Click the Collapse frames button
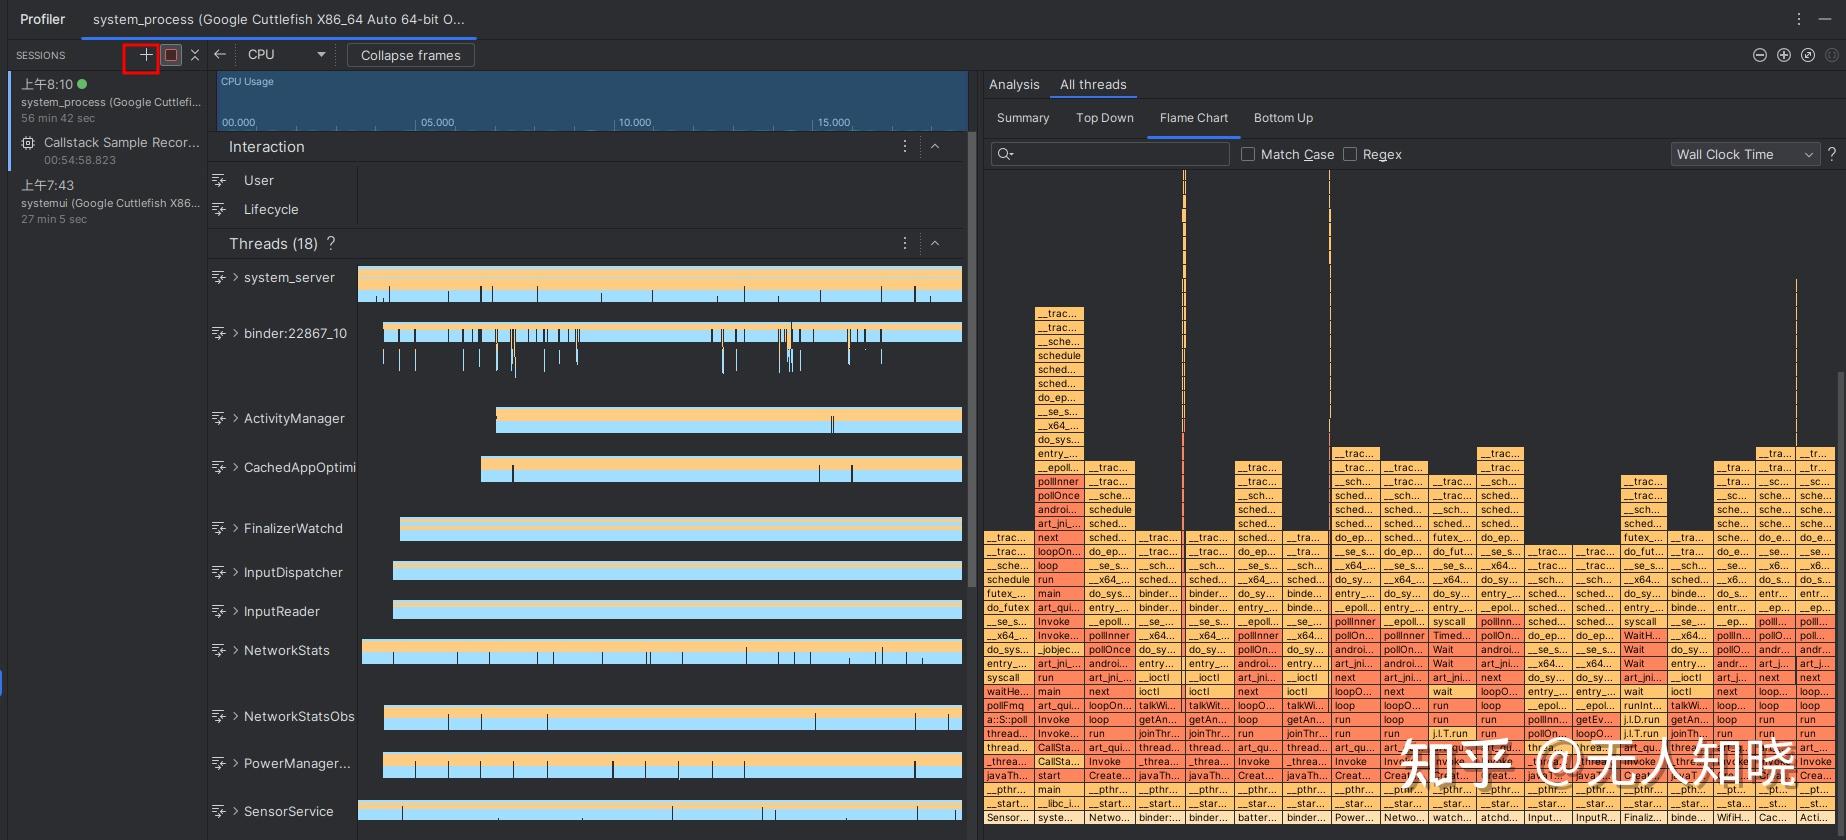 pos(410,55)
